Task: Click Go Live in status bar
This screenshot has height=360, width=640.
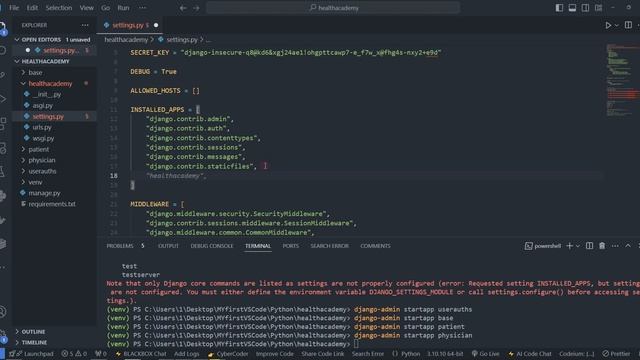Action: point(485,353)
